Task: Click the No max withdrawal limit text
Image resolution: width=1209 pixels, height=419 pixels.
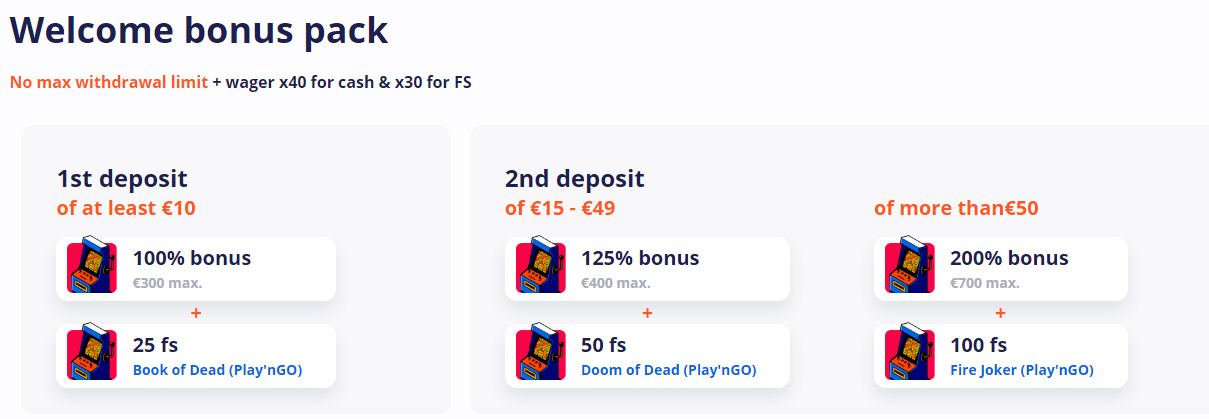Action: [109, 82]
